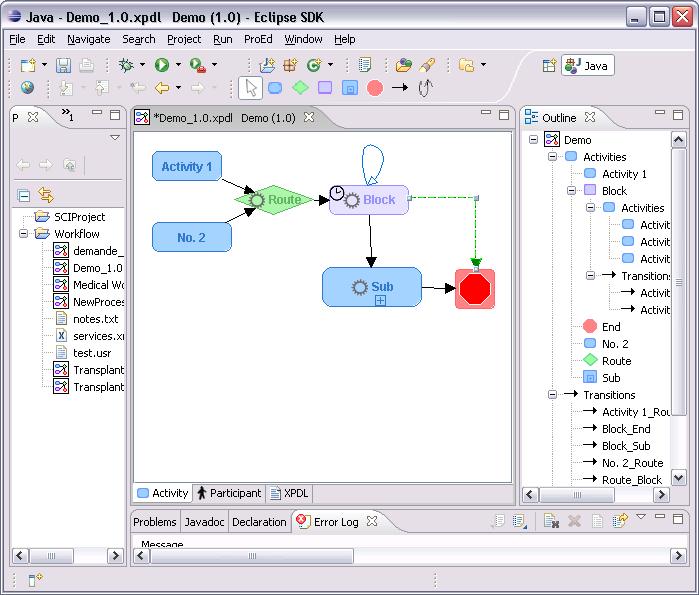The width and height of the screenshot is (699, 595).
Task: Click the red End node on canvas
Action: click(475, 289)
